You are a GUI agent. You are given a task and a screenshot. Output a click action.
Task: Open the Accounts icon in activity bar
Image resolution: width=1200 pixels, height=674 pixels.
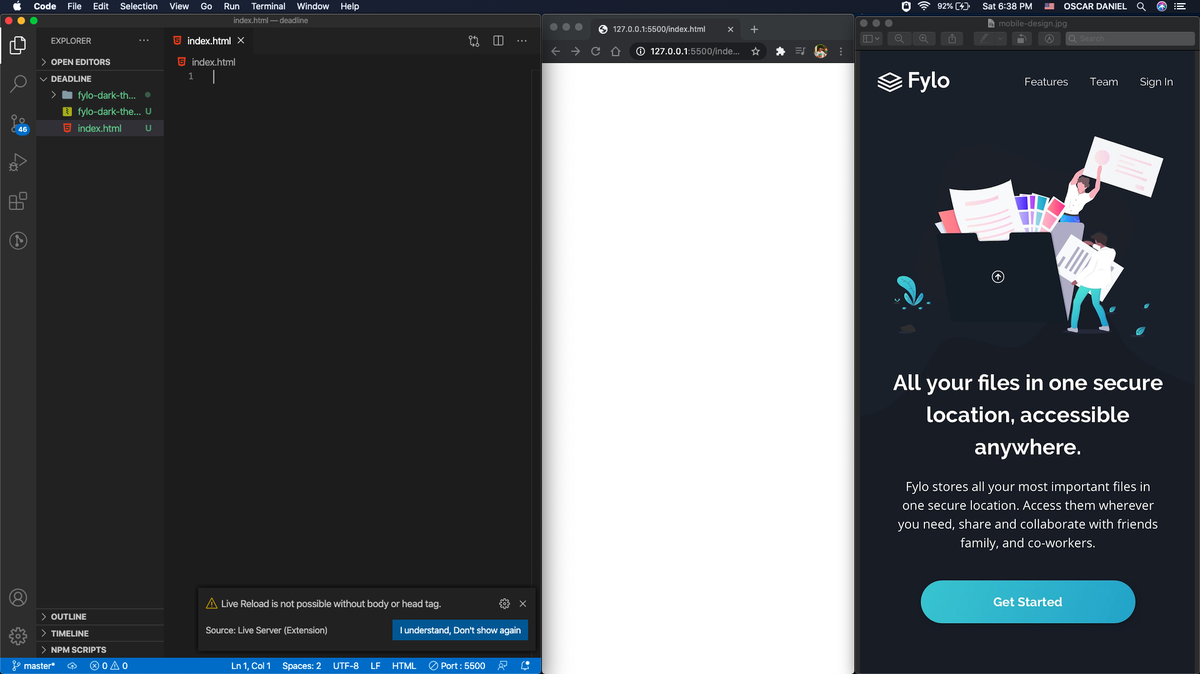[18, 598]
